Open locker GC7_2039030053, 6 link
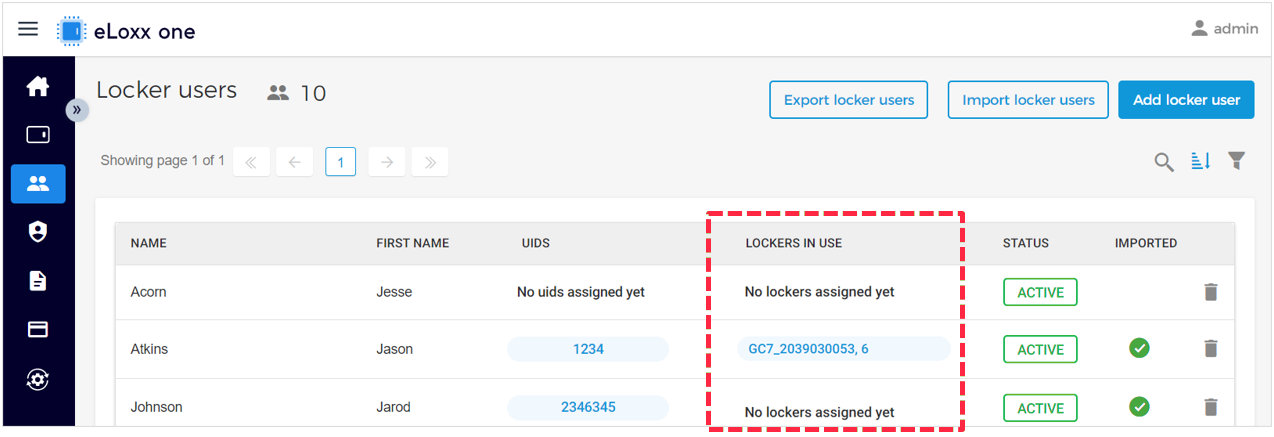 tap(844, 349)
